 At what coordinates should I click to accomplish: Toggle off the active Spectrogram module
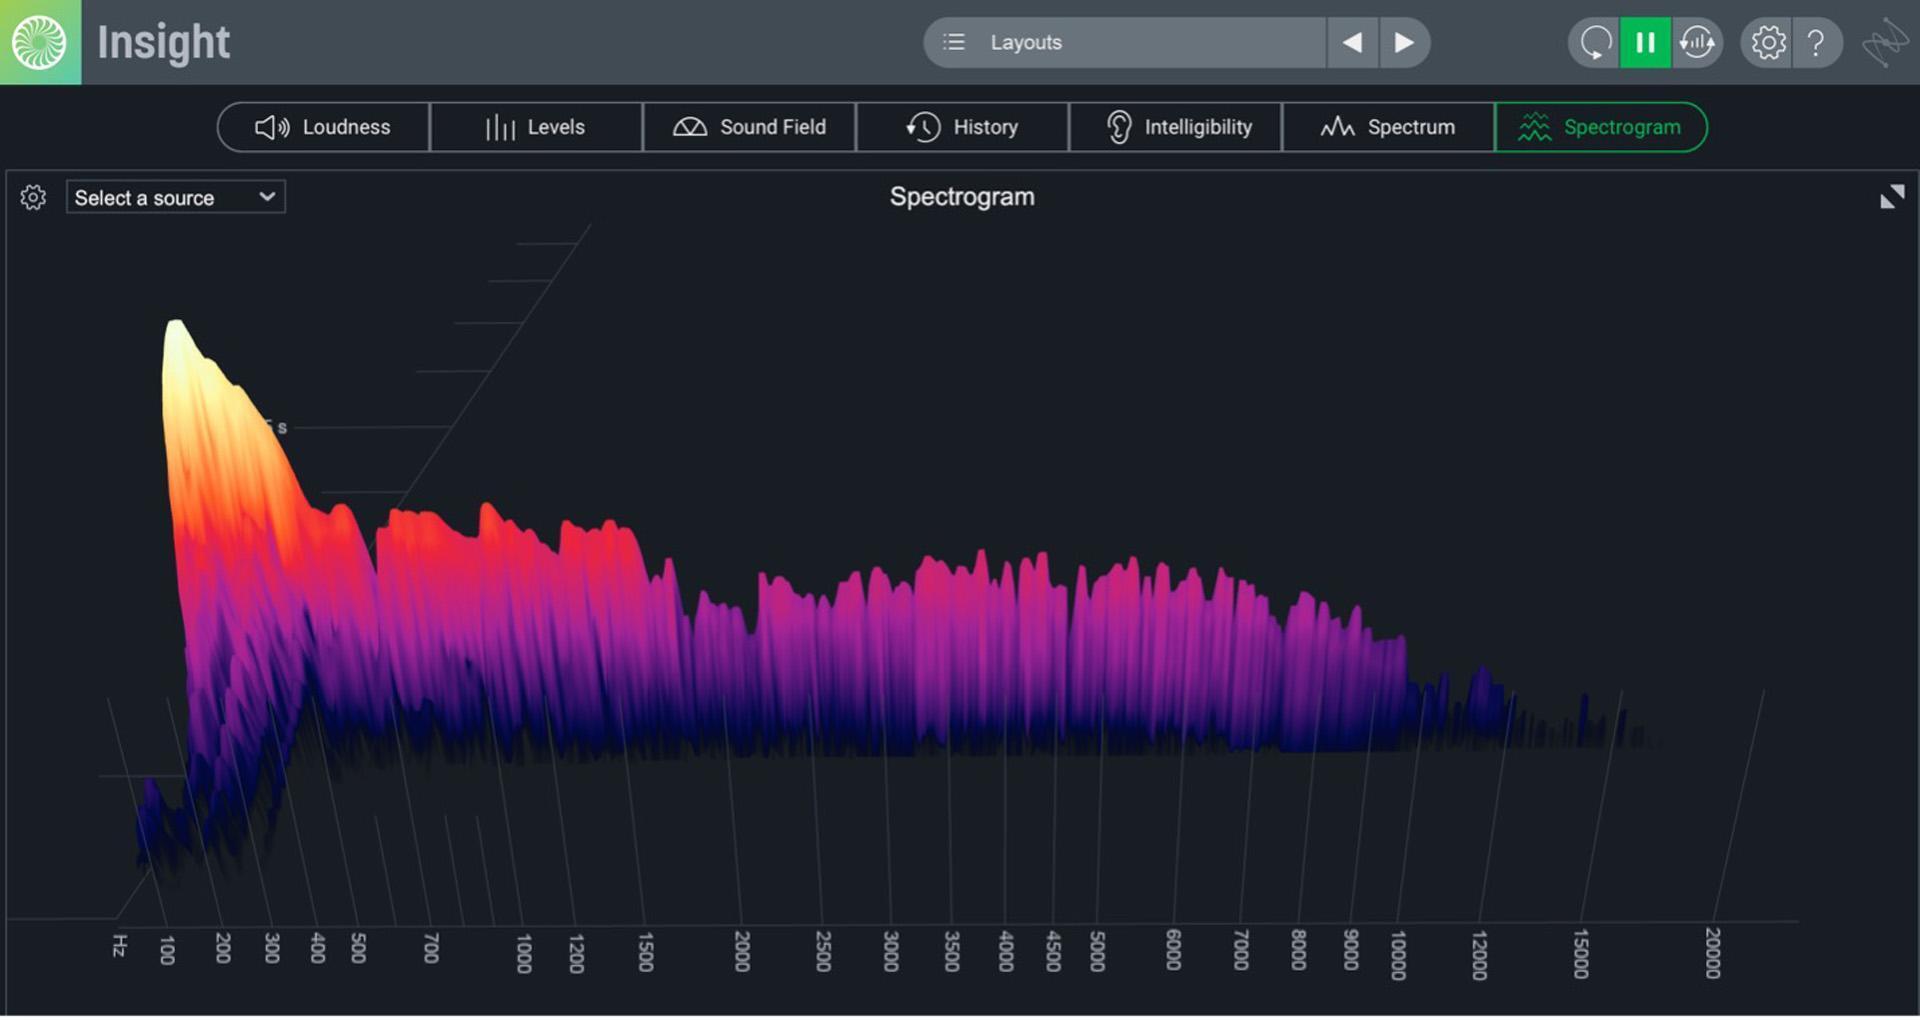point(1600,127)
